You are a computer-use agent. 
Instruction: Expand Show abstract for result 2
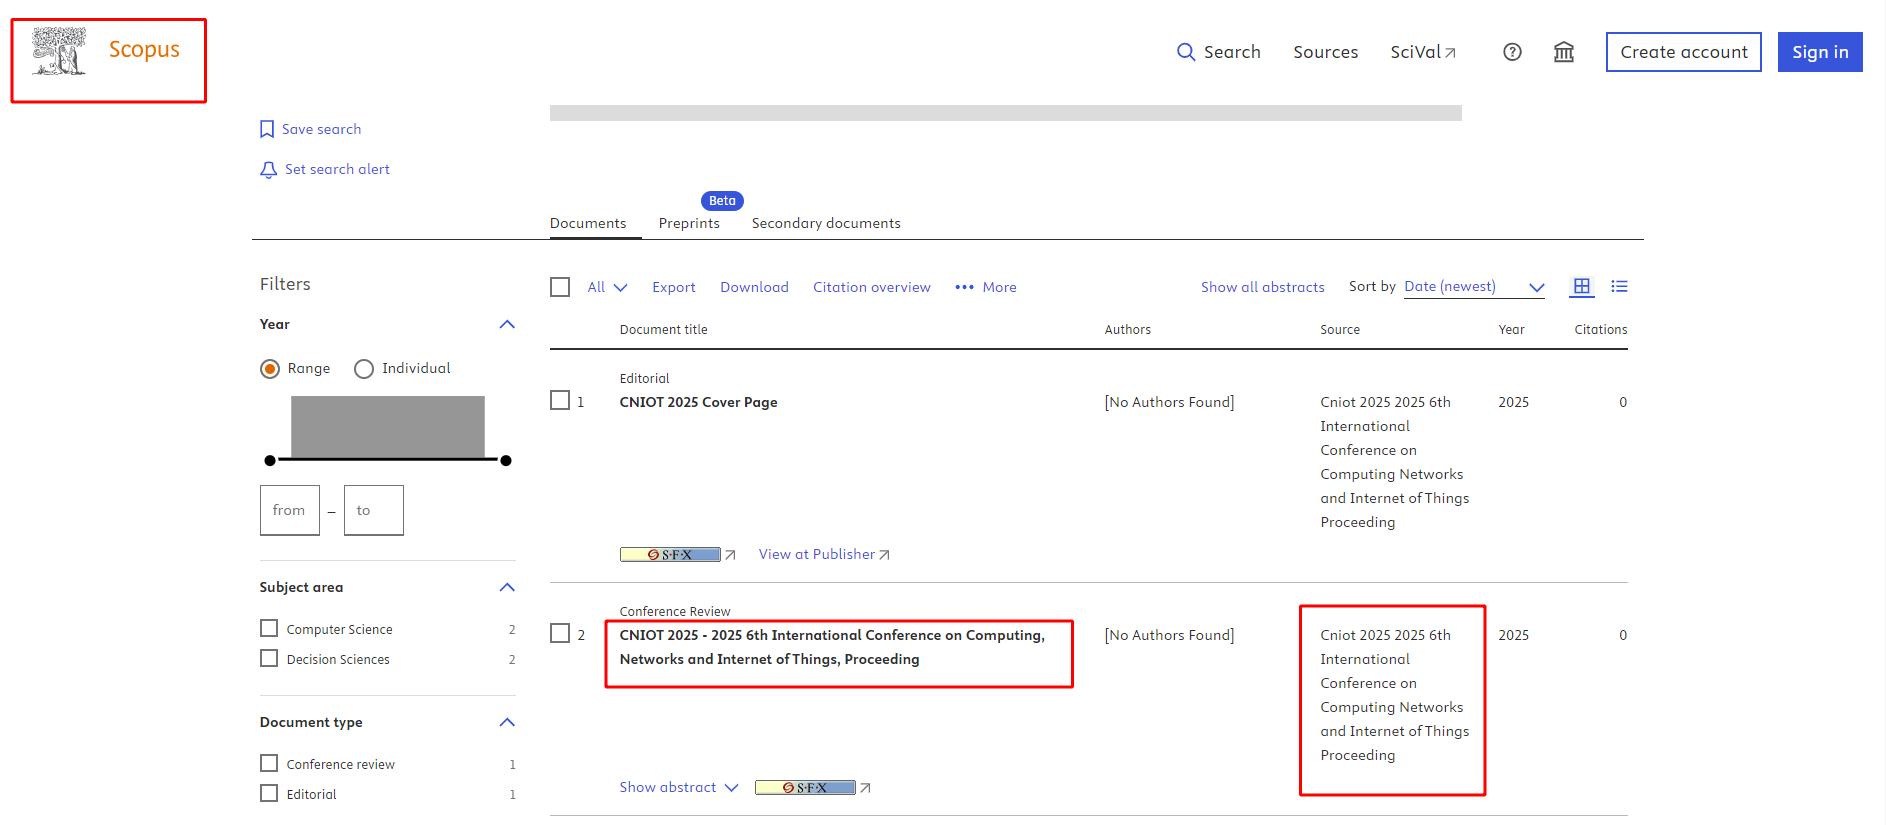pyautogui.click(x=678, y=787)
